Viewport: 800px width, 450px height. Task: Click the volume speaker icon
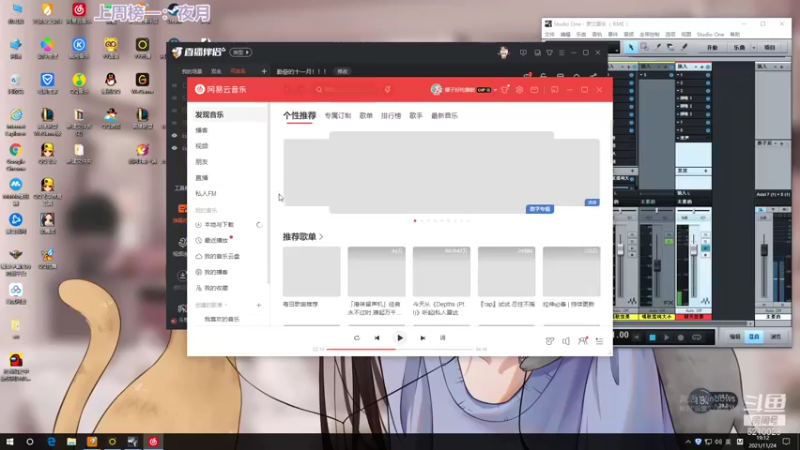pos(566,341)
